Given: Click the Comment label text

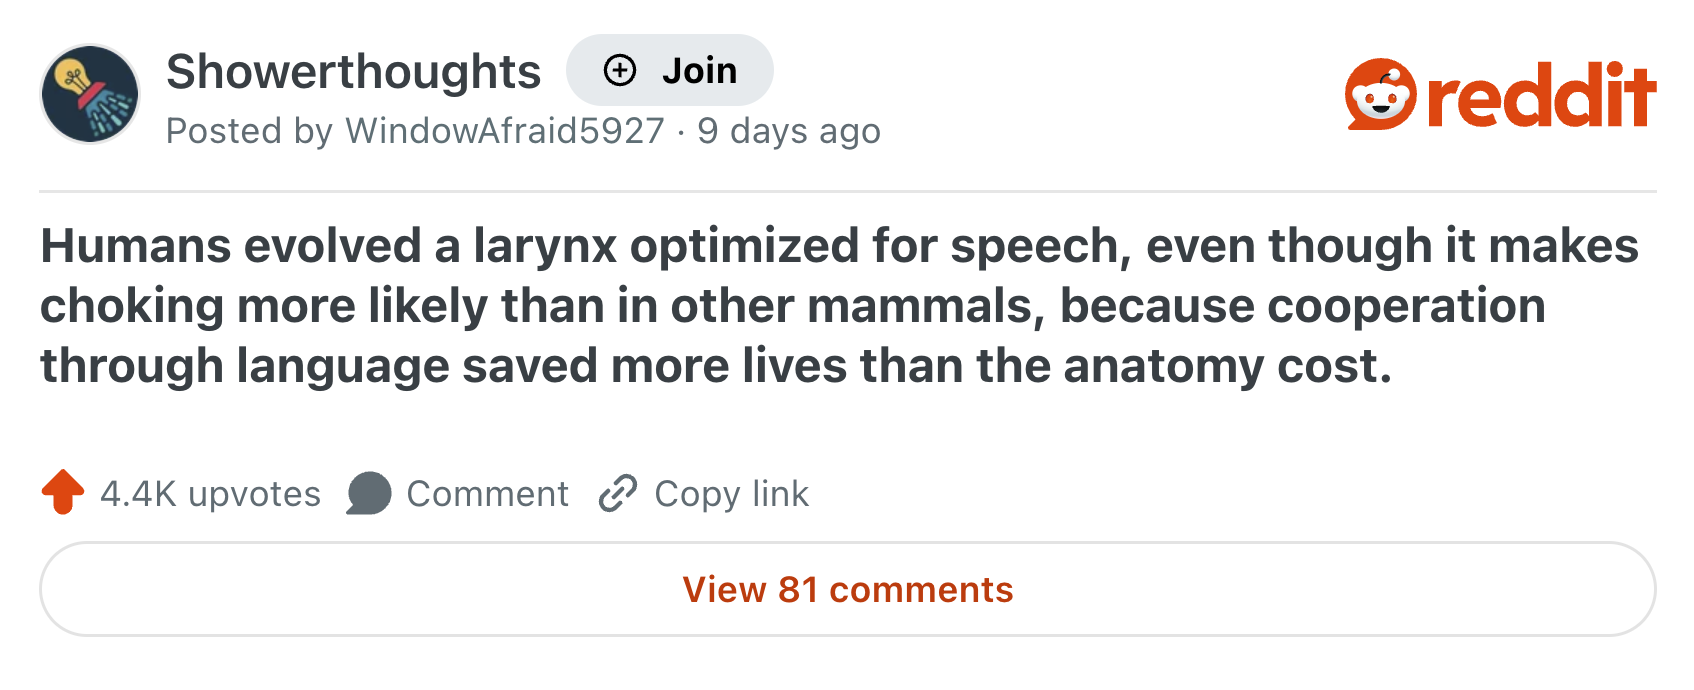Looking at the screenshot, I should 487,493.
